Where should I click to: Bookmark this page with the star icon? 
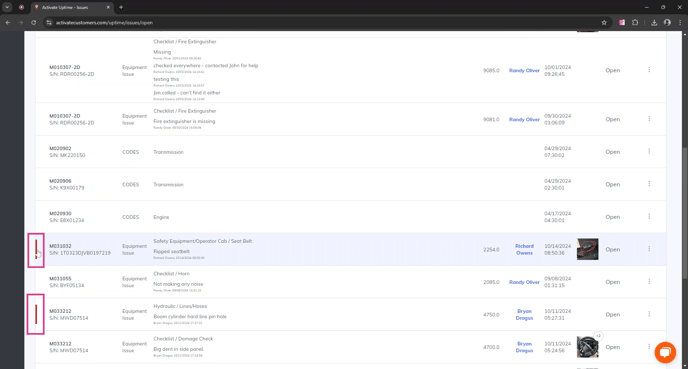click(x=604, y=22)
